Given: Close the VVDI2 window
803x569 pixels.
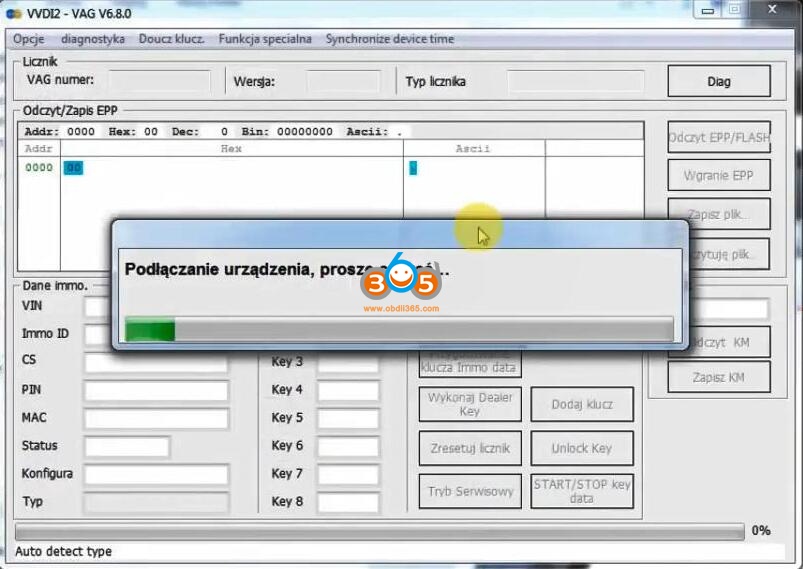Looking at the screenshot, I should pyautogui.click(x=772, y=10).
